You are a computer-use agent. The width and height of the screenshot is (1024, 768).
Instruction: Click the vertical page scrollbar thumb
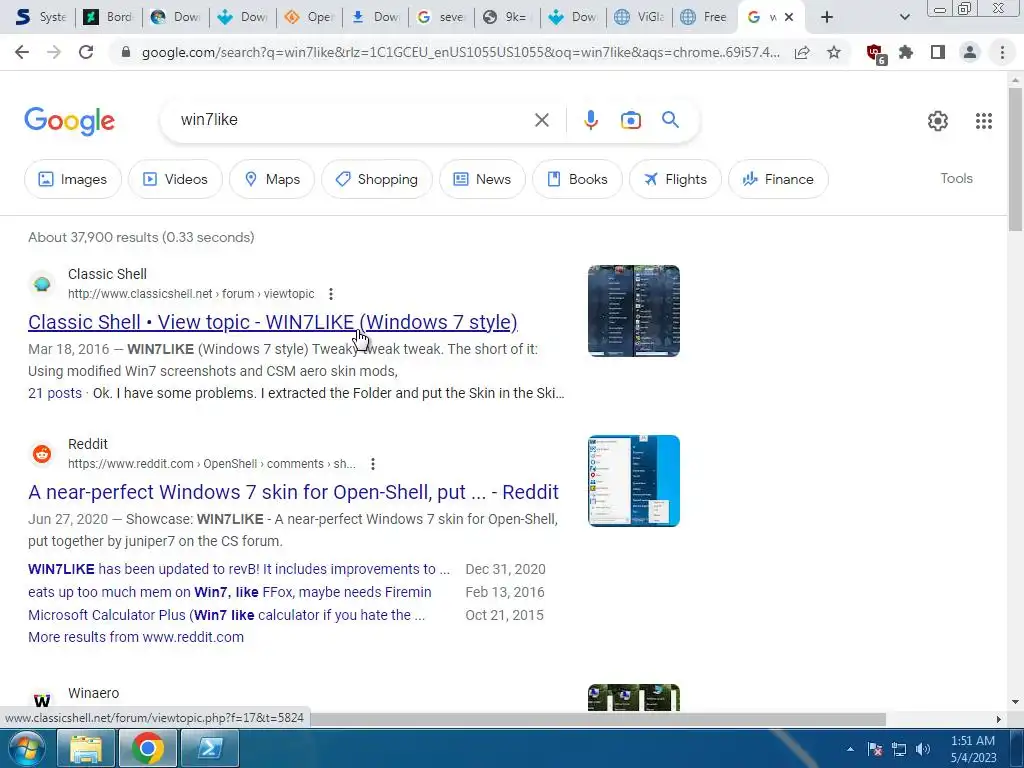click(x=1015, y=159)
